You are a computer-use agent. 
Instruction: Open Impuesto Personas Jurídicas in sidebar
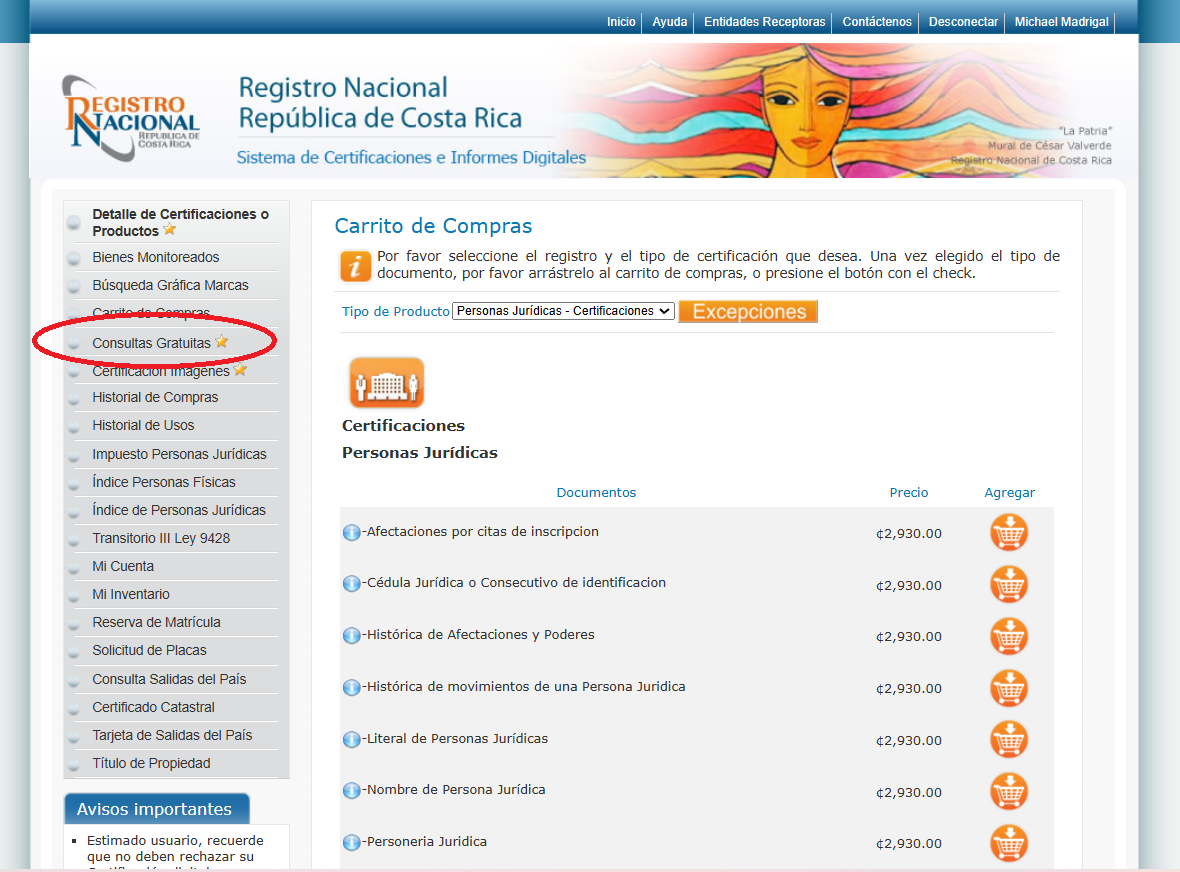click(179, 454)
